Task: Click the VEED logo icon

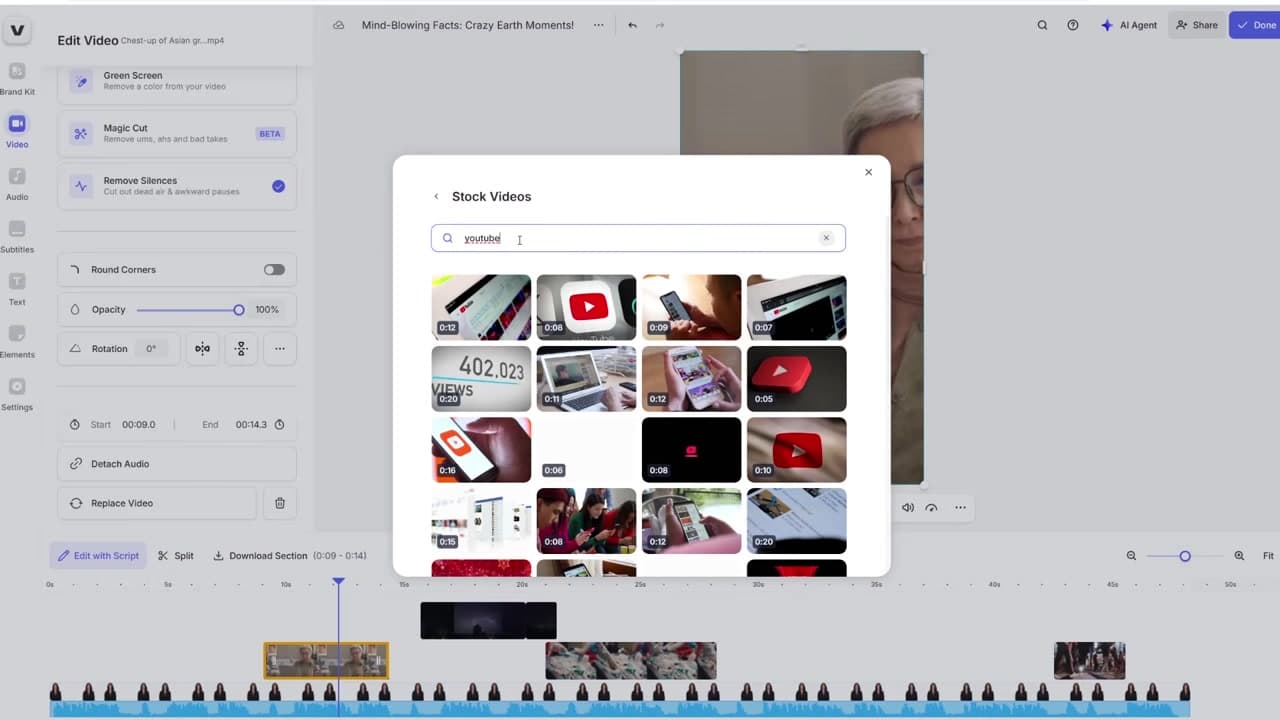Action: 17,31
